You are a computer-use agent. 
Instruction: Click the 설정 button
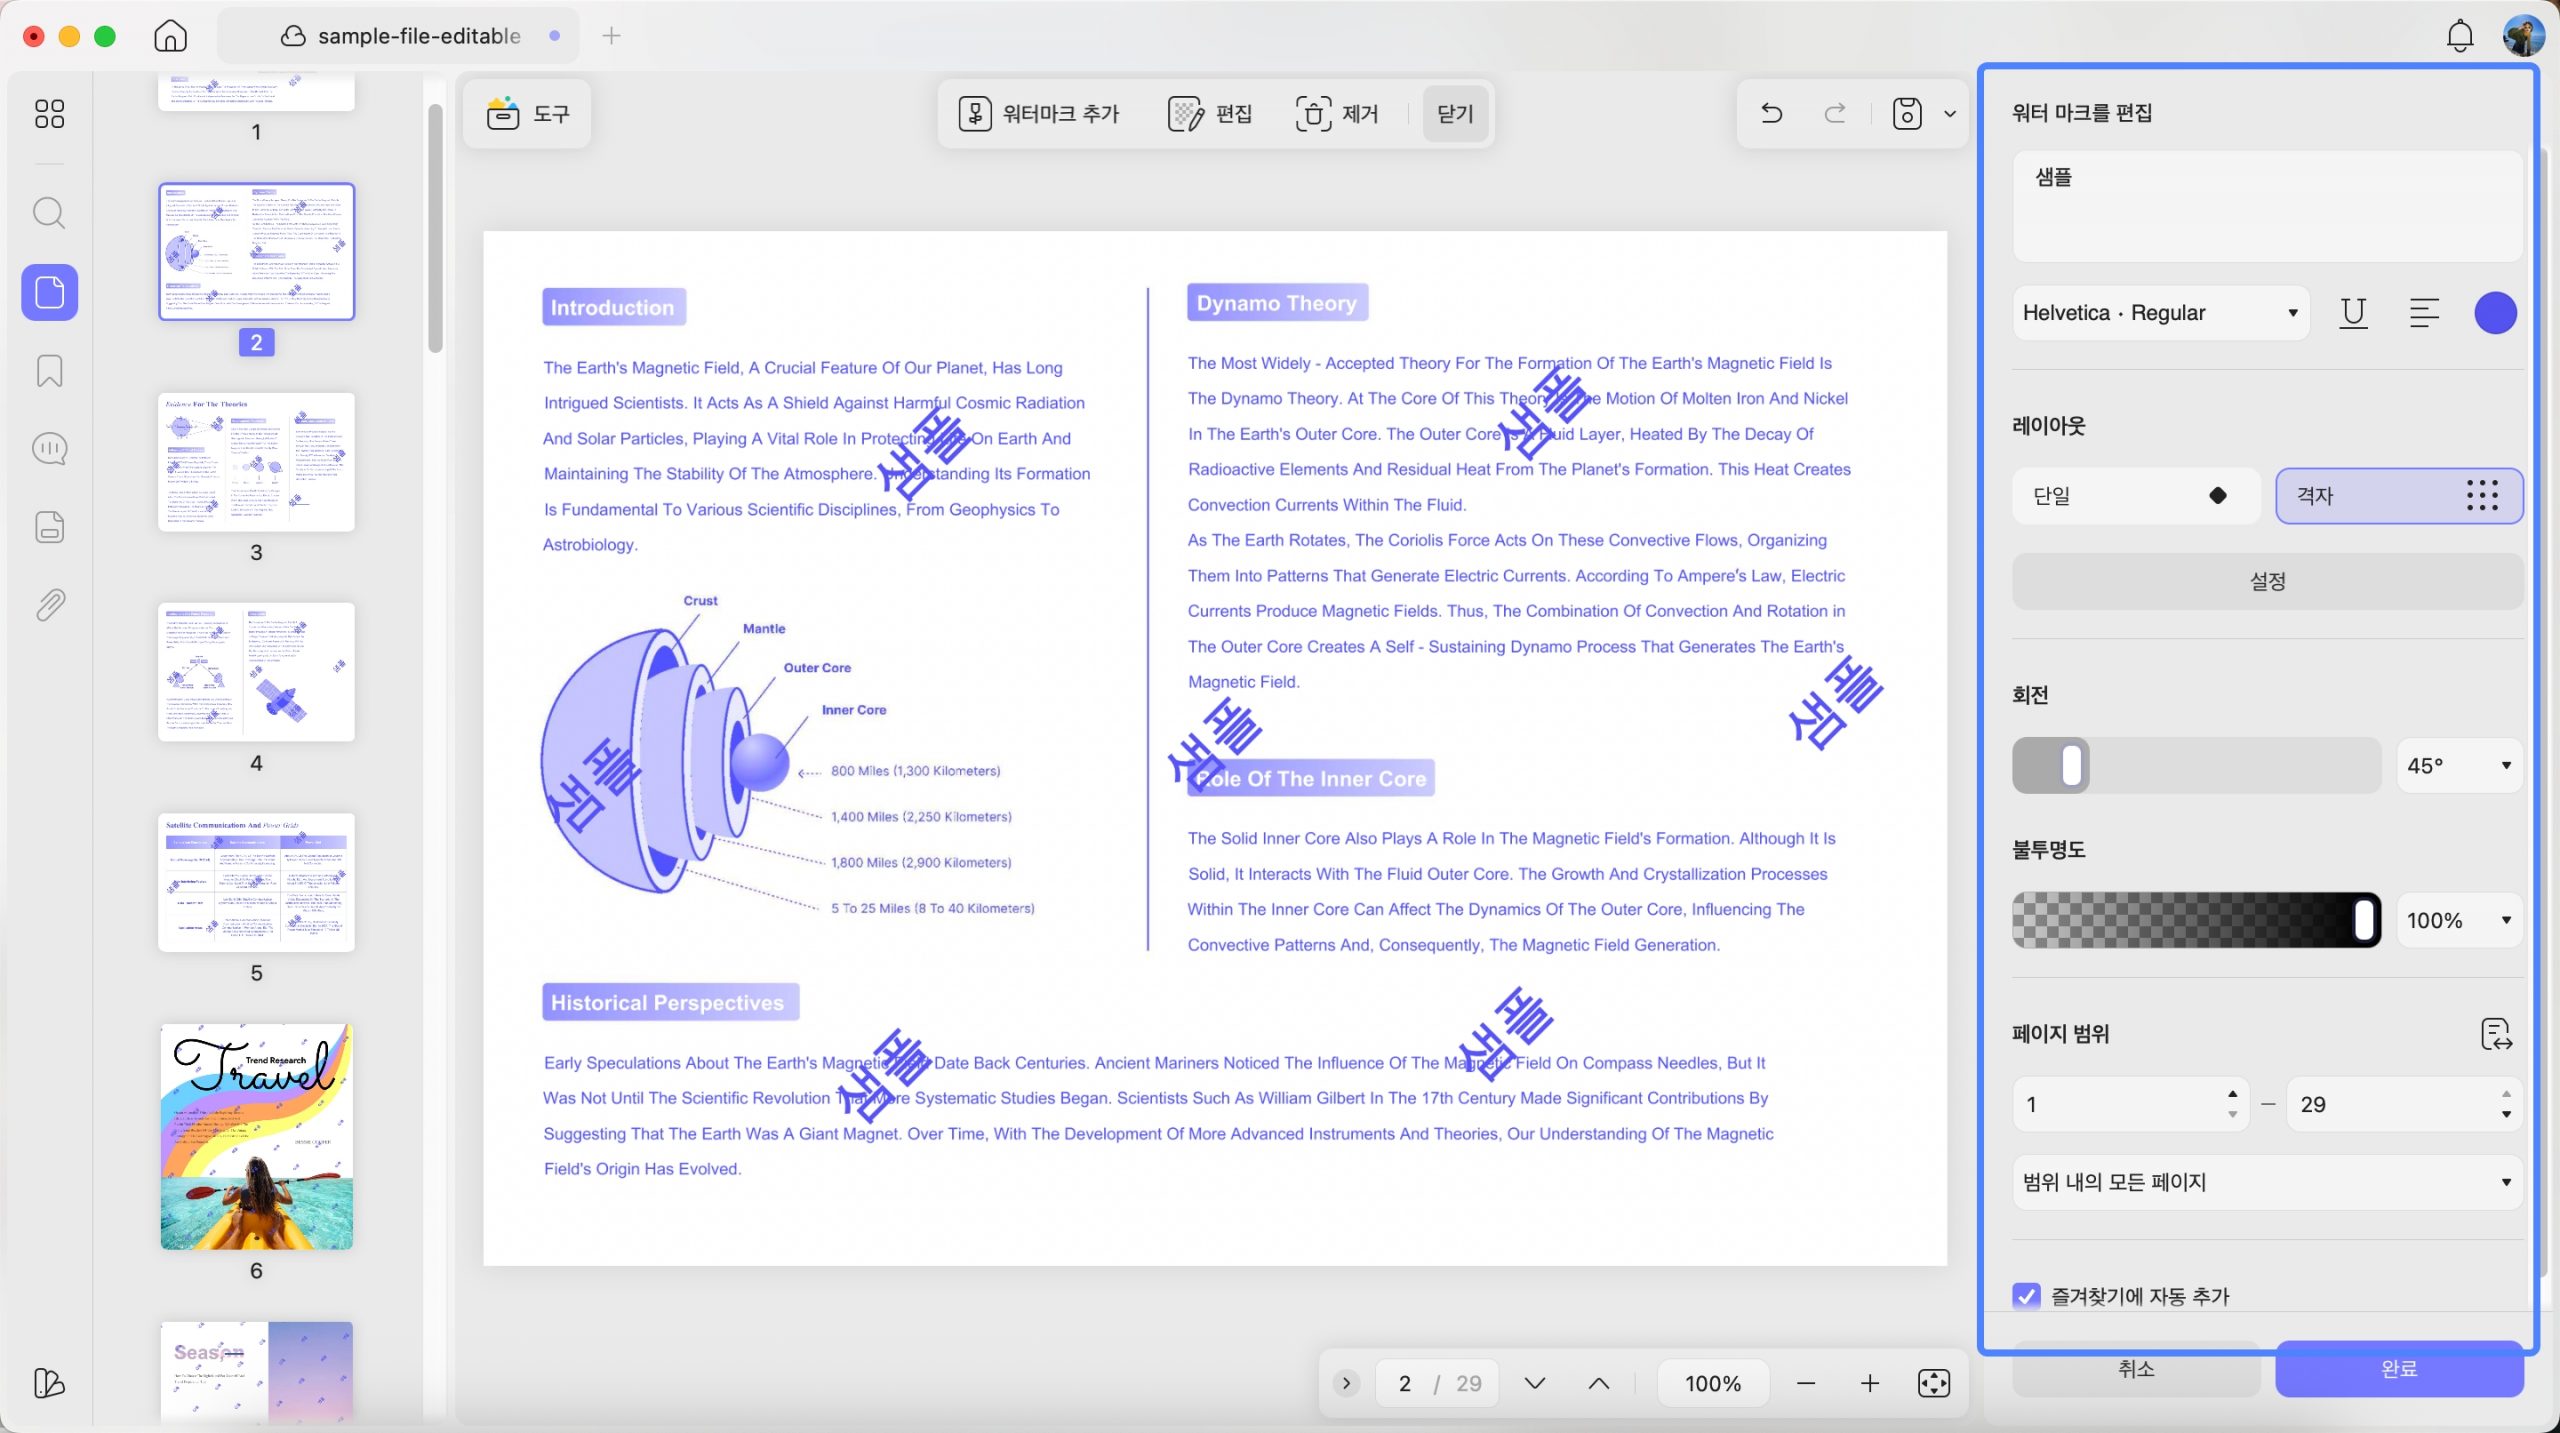tap(2267, 581)
